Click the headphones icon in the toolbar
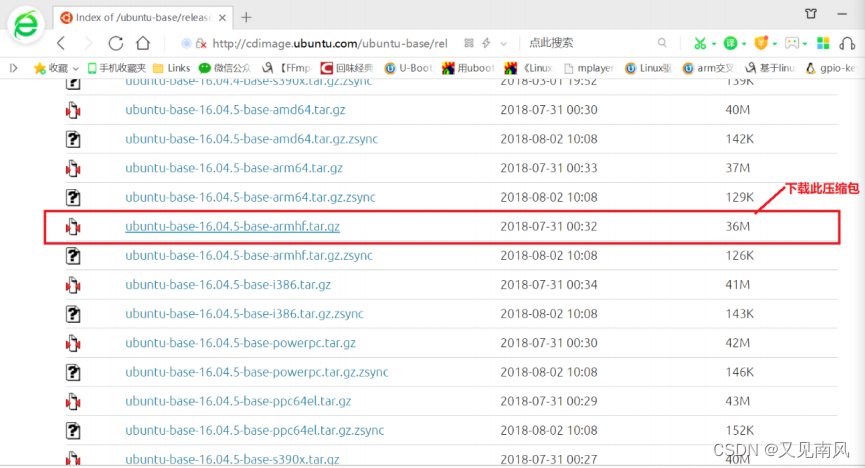The height and width of the screenshot is (468, 865). pyautogui.click(x=847, y=43)
